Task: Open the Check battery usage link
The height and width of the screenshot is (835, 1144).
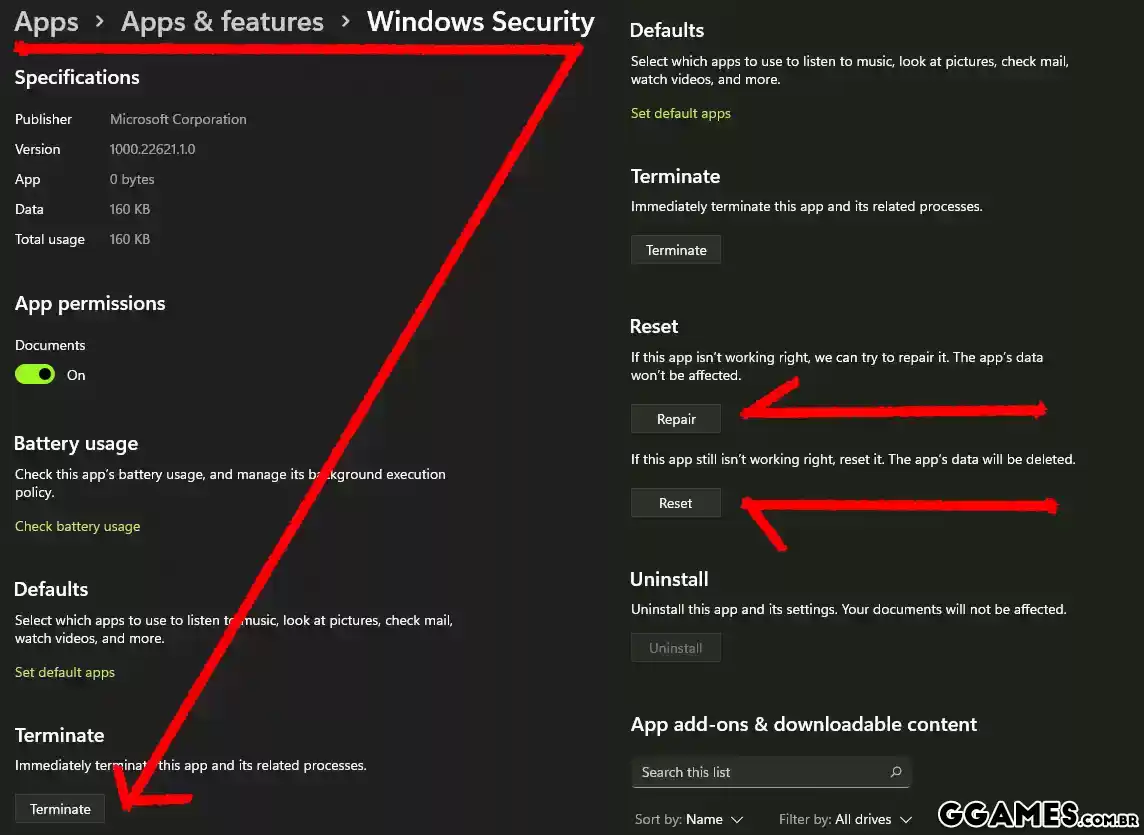Action: pyautogui.click(x=77, y=526)
